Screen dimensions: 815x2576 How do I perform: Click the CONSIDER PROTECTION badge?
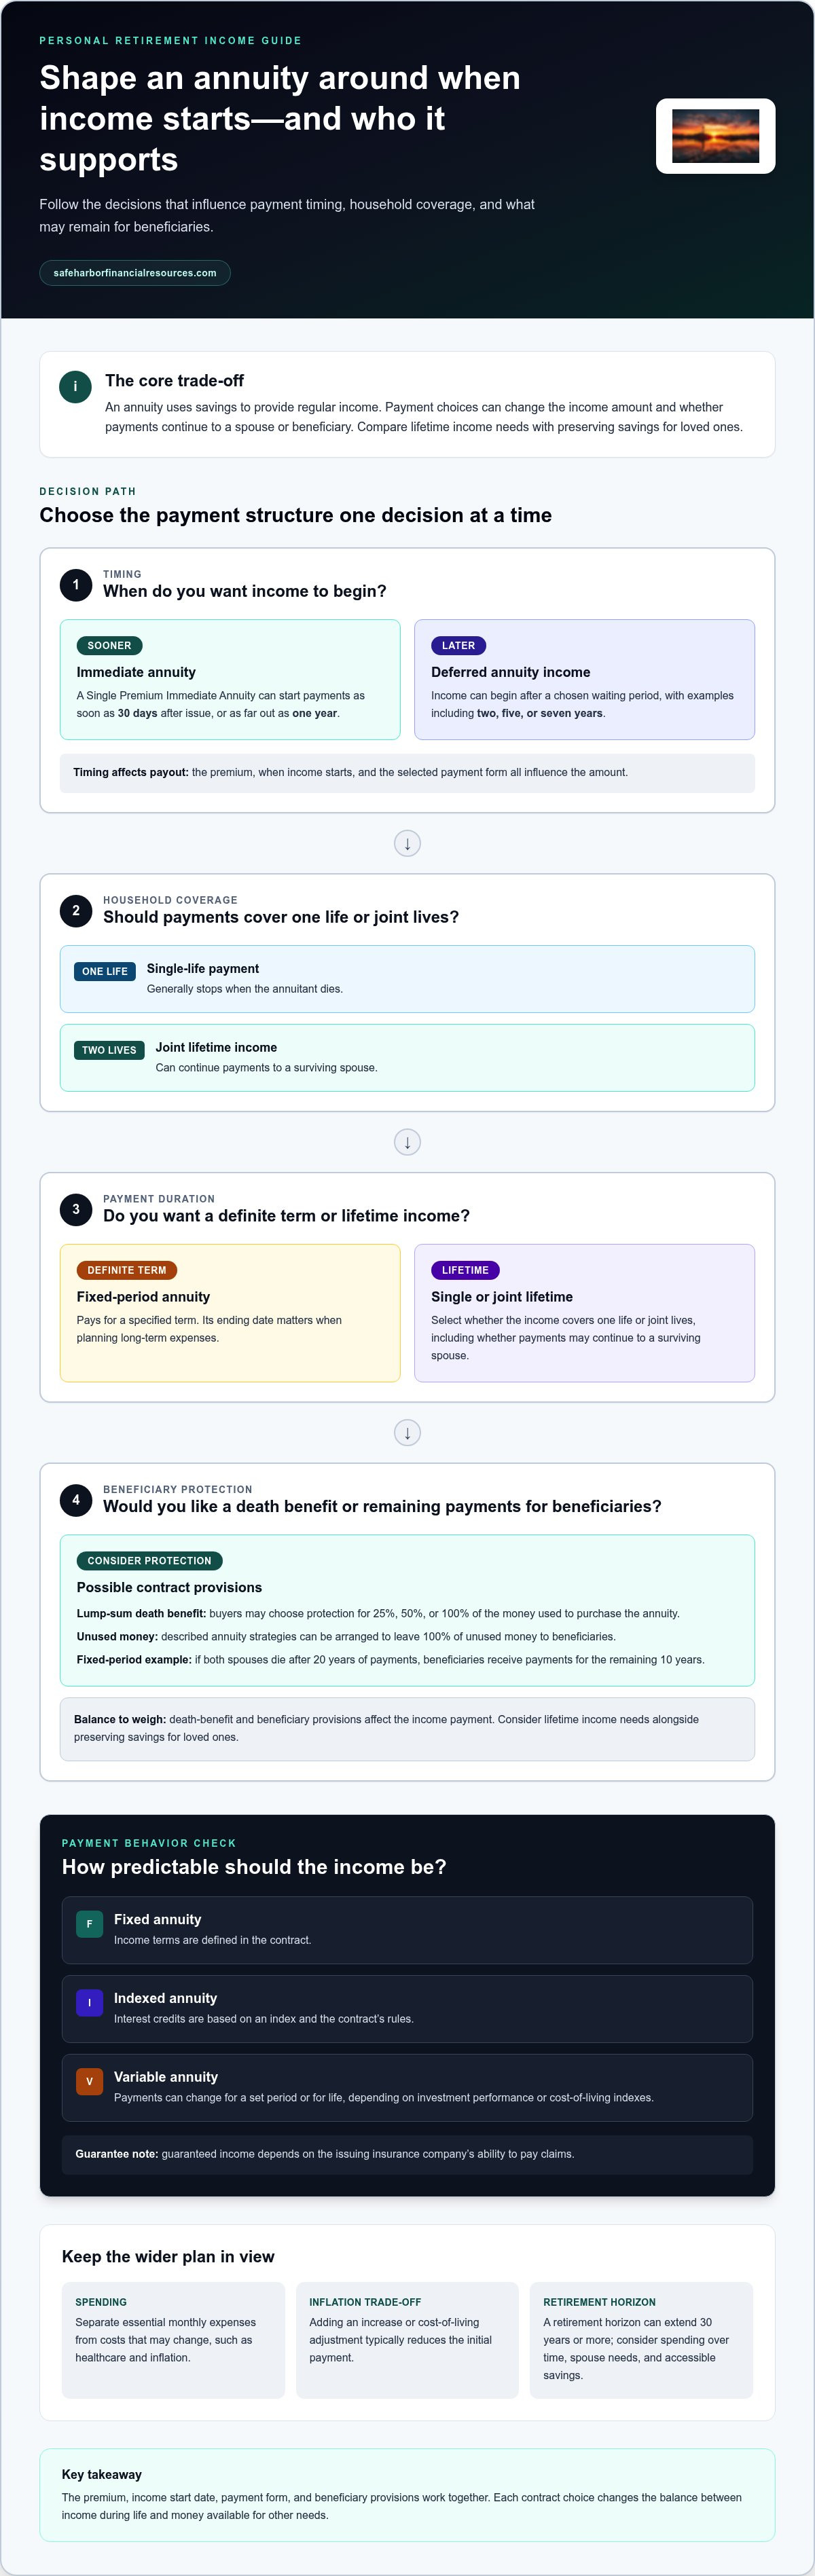(x=150, y=1561)
